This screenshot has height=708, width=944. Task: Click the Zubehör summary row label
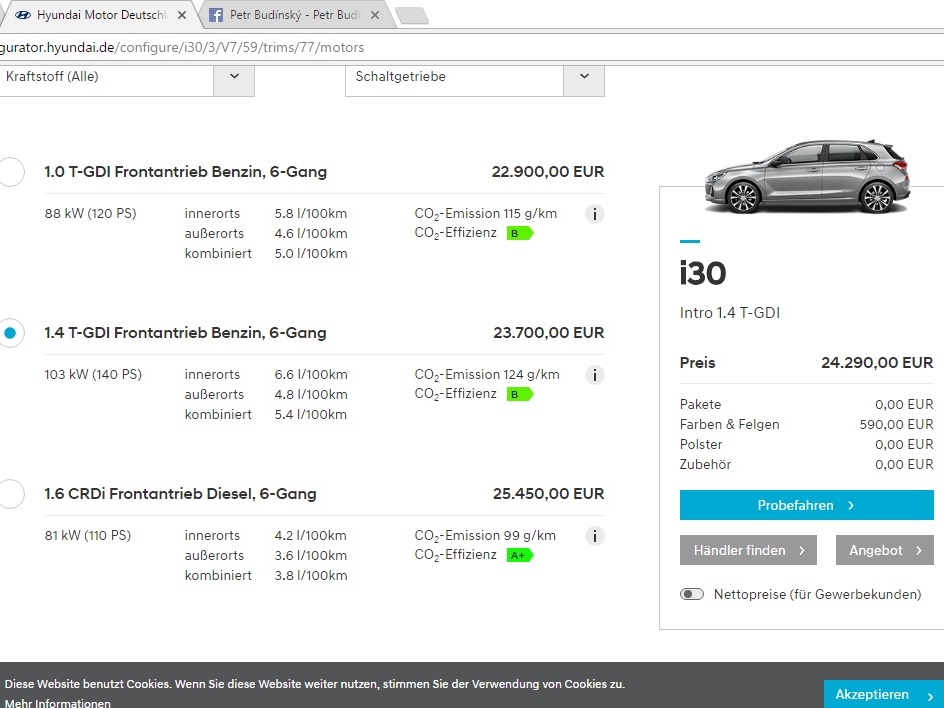click(x=706, y=464)
